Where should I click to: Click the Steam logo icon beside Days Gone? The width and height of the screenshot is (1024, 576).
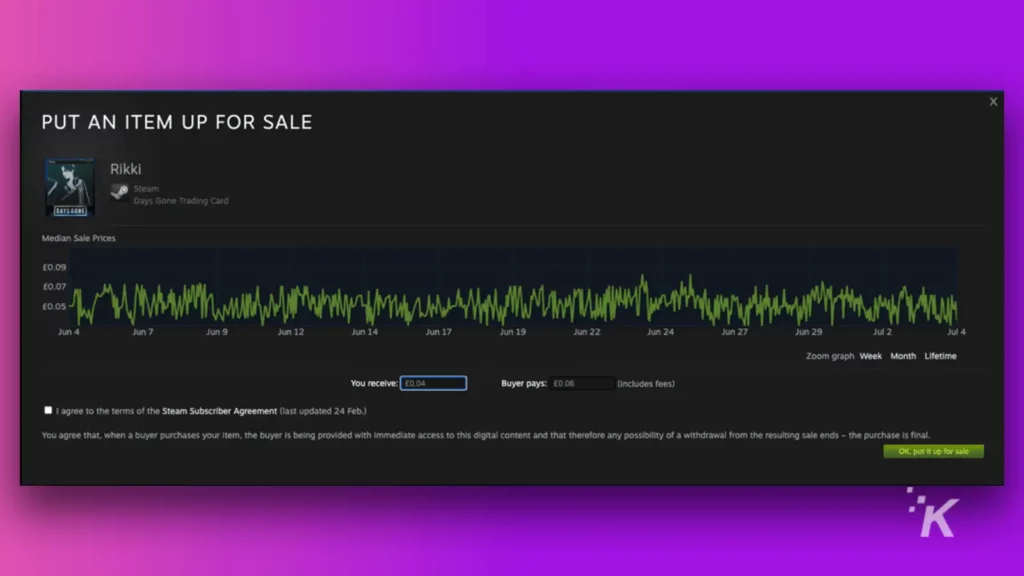[x=120, y=192]
